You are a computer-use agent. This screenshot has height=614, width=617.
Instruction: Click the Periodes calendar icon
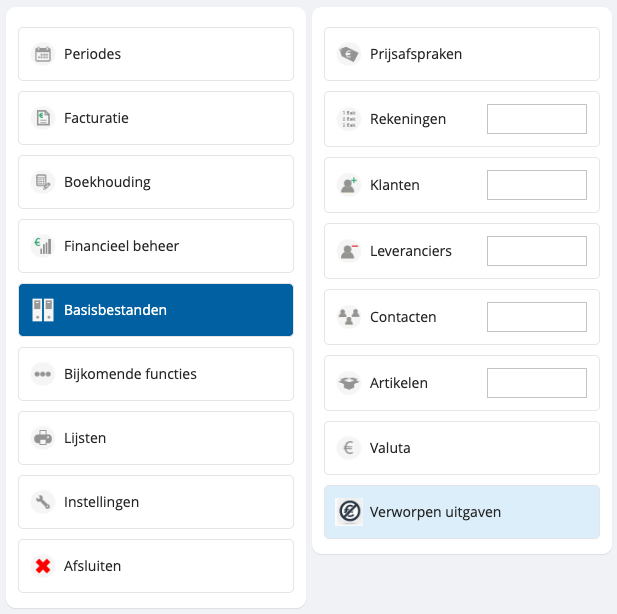tap(43, 54)
